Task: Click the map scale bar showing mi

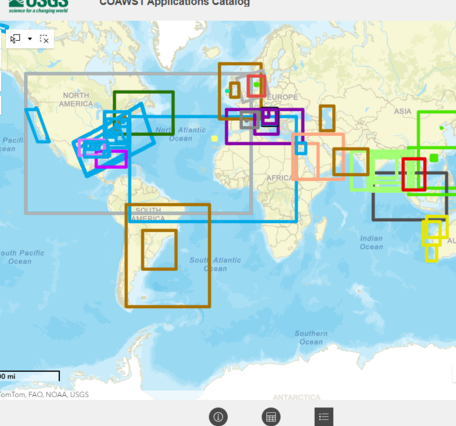Action: click(30, 376)
